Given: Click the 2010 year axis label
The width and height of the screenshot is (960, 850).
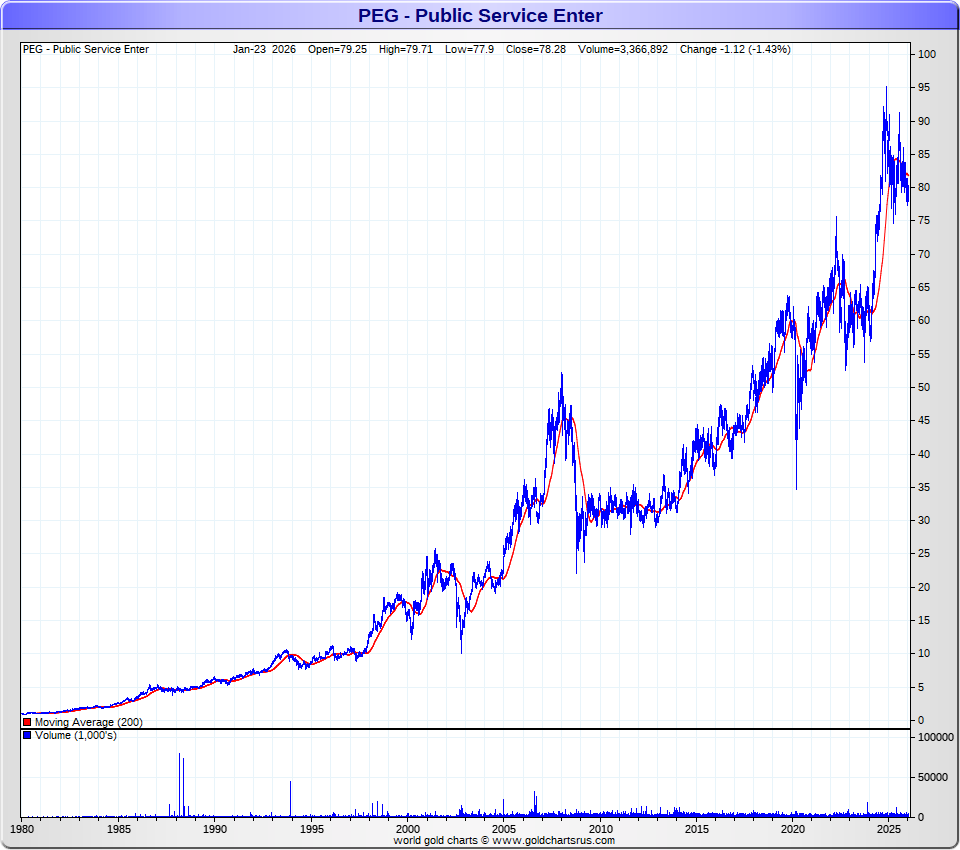Looking at the screenshot, I should point(600,829).
